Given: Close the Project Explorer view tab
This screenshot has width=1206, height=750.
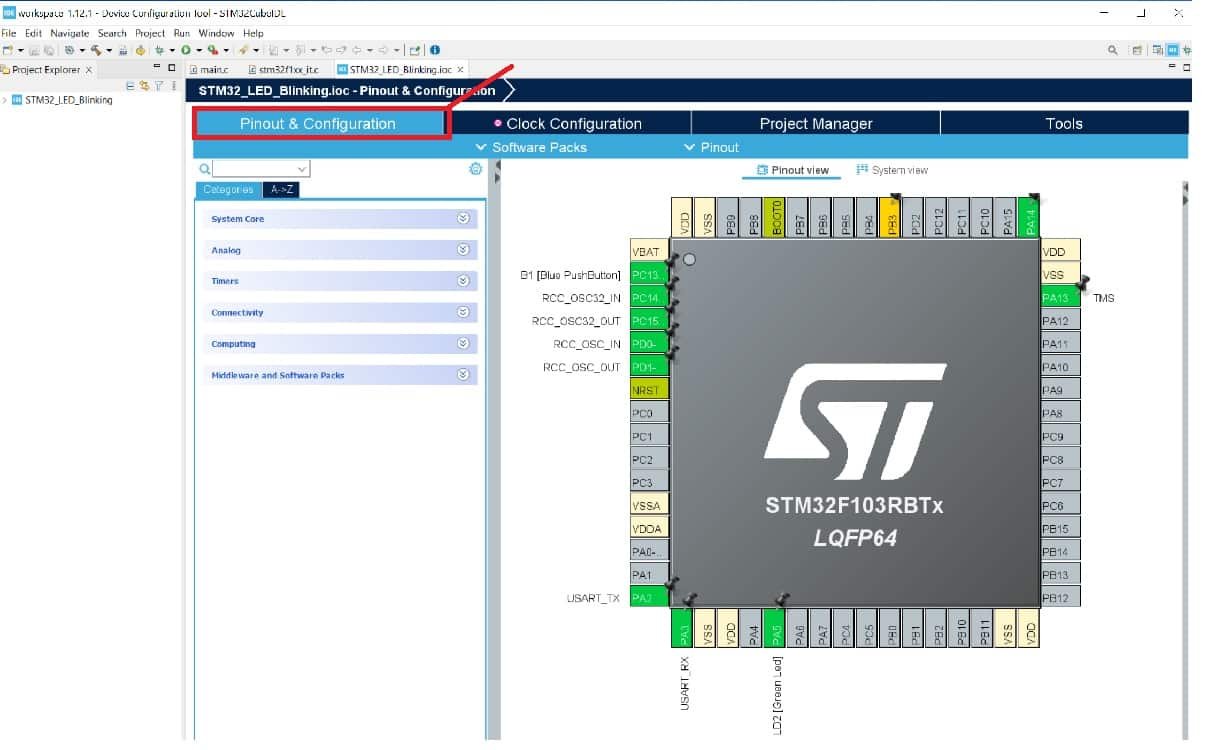Looking at the screenshot, I should point(89,69).
